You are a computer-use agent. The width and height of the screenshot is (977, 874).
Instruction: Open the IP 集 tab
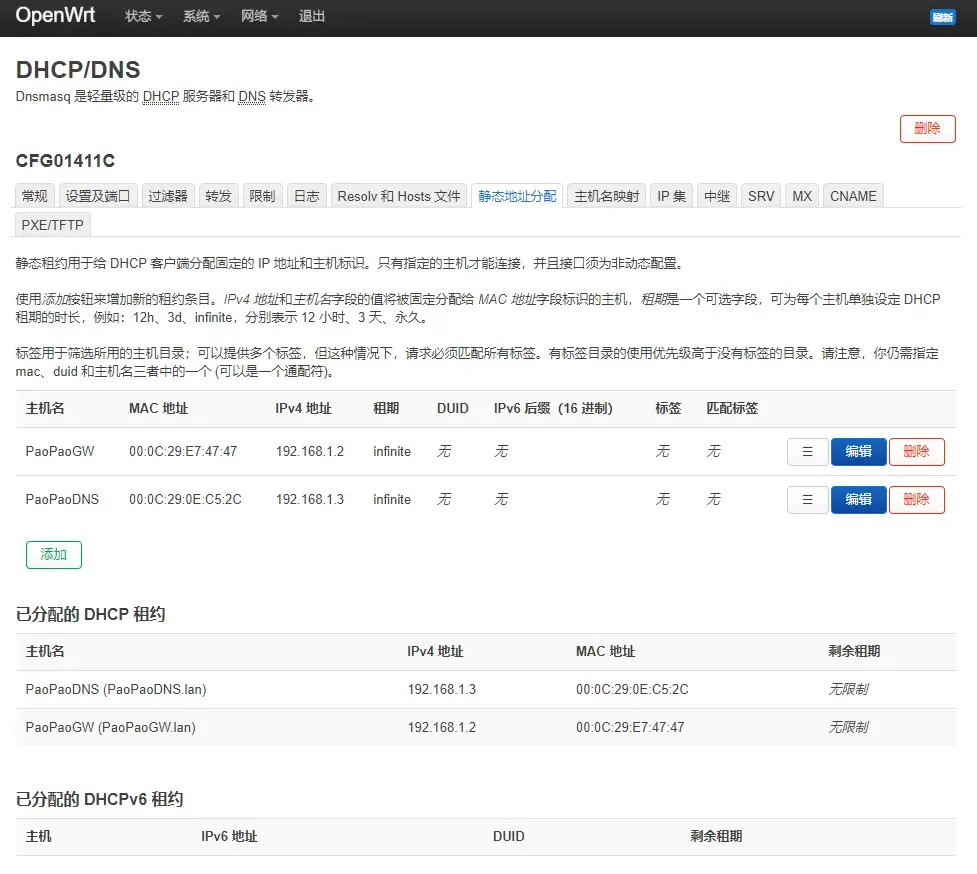point(671,196)
